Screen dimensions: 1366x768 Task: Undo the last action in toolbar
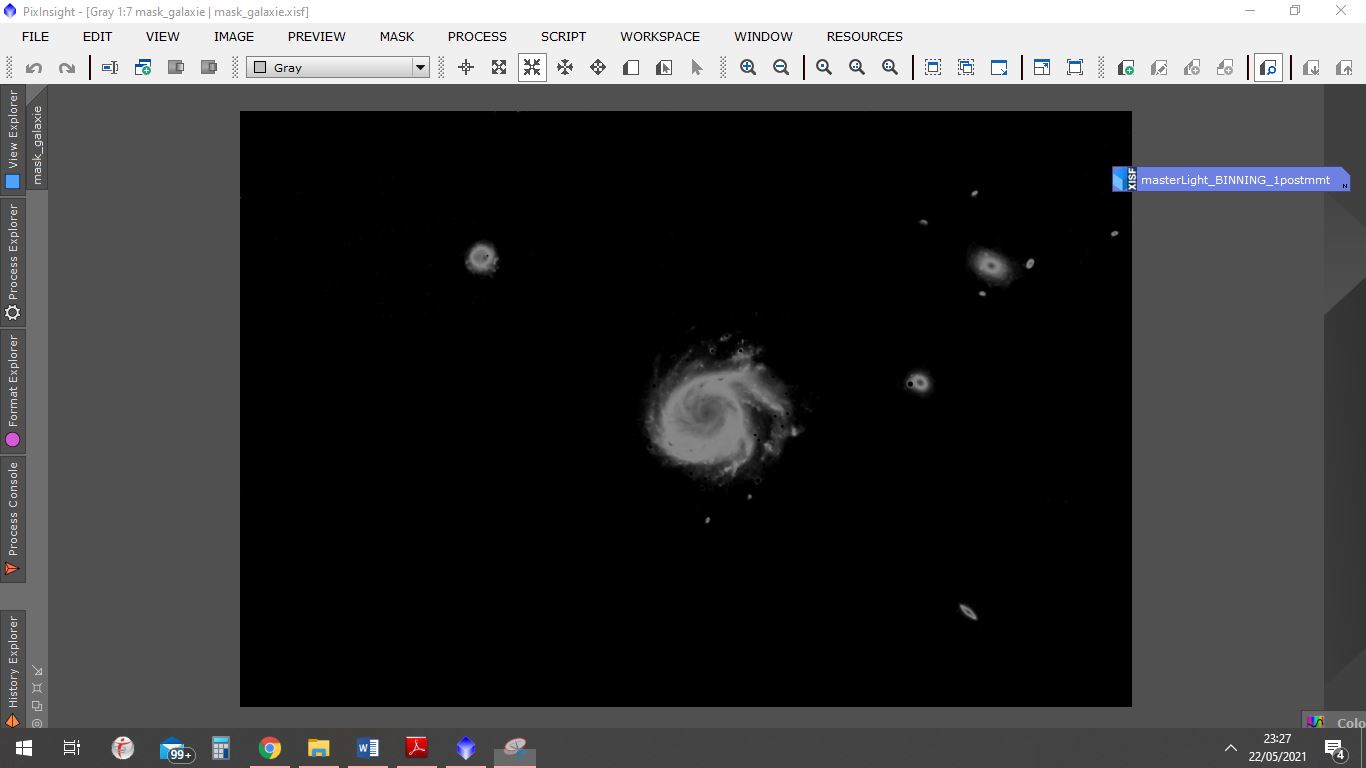[34, 68]
